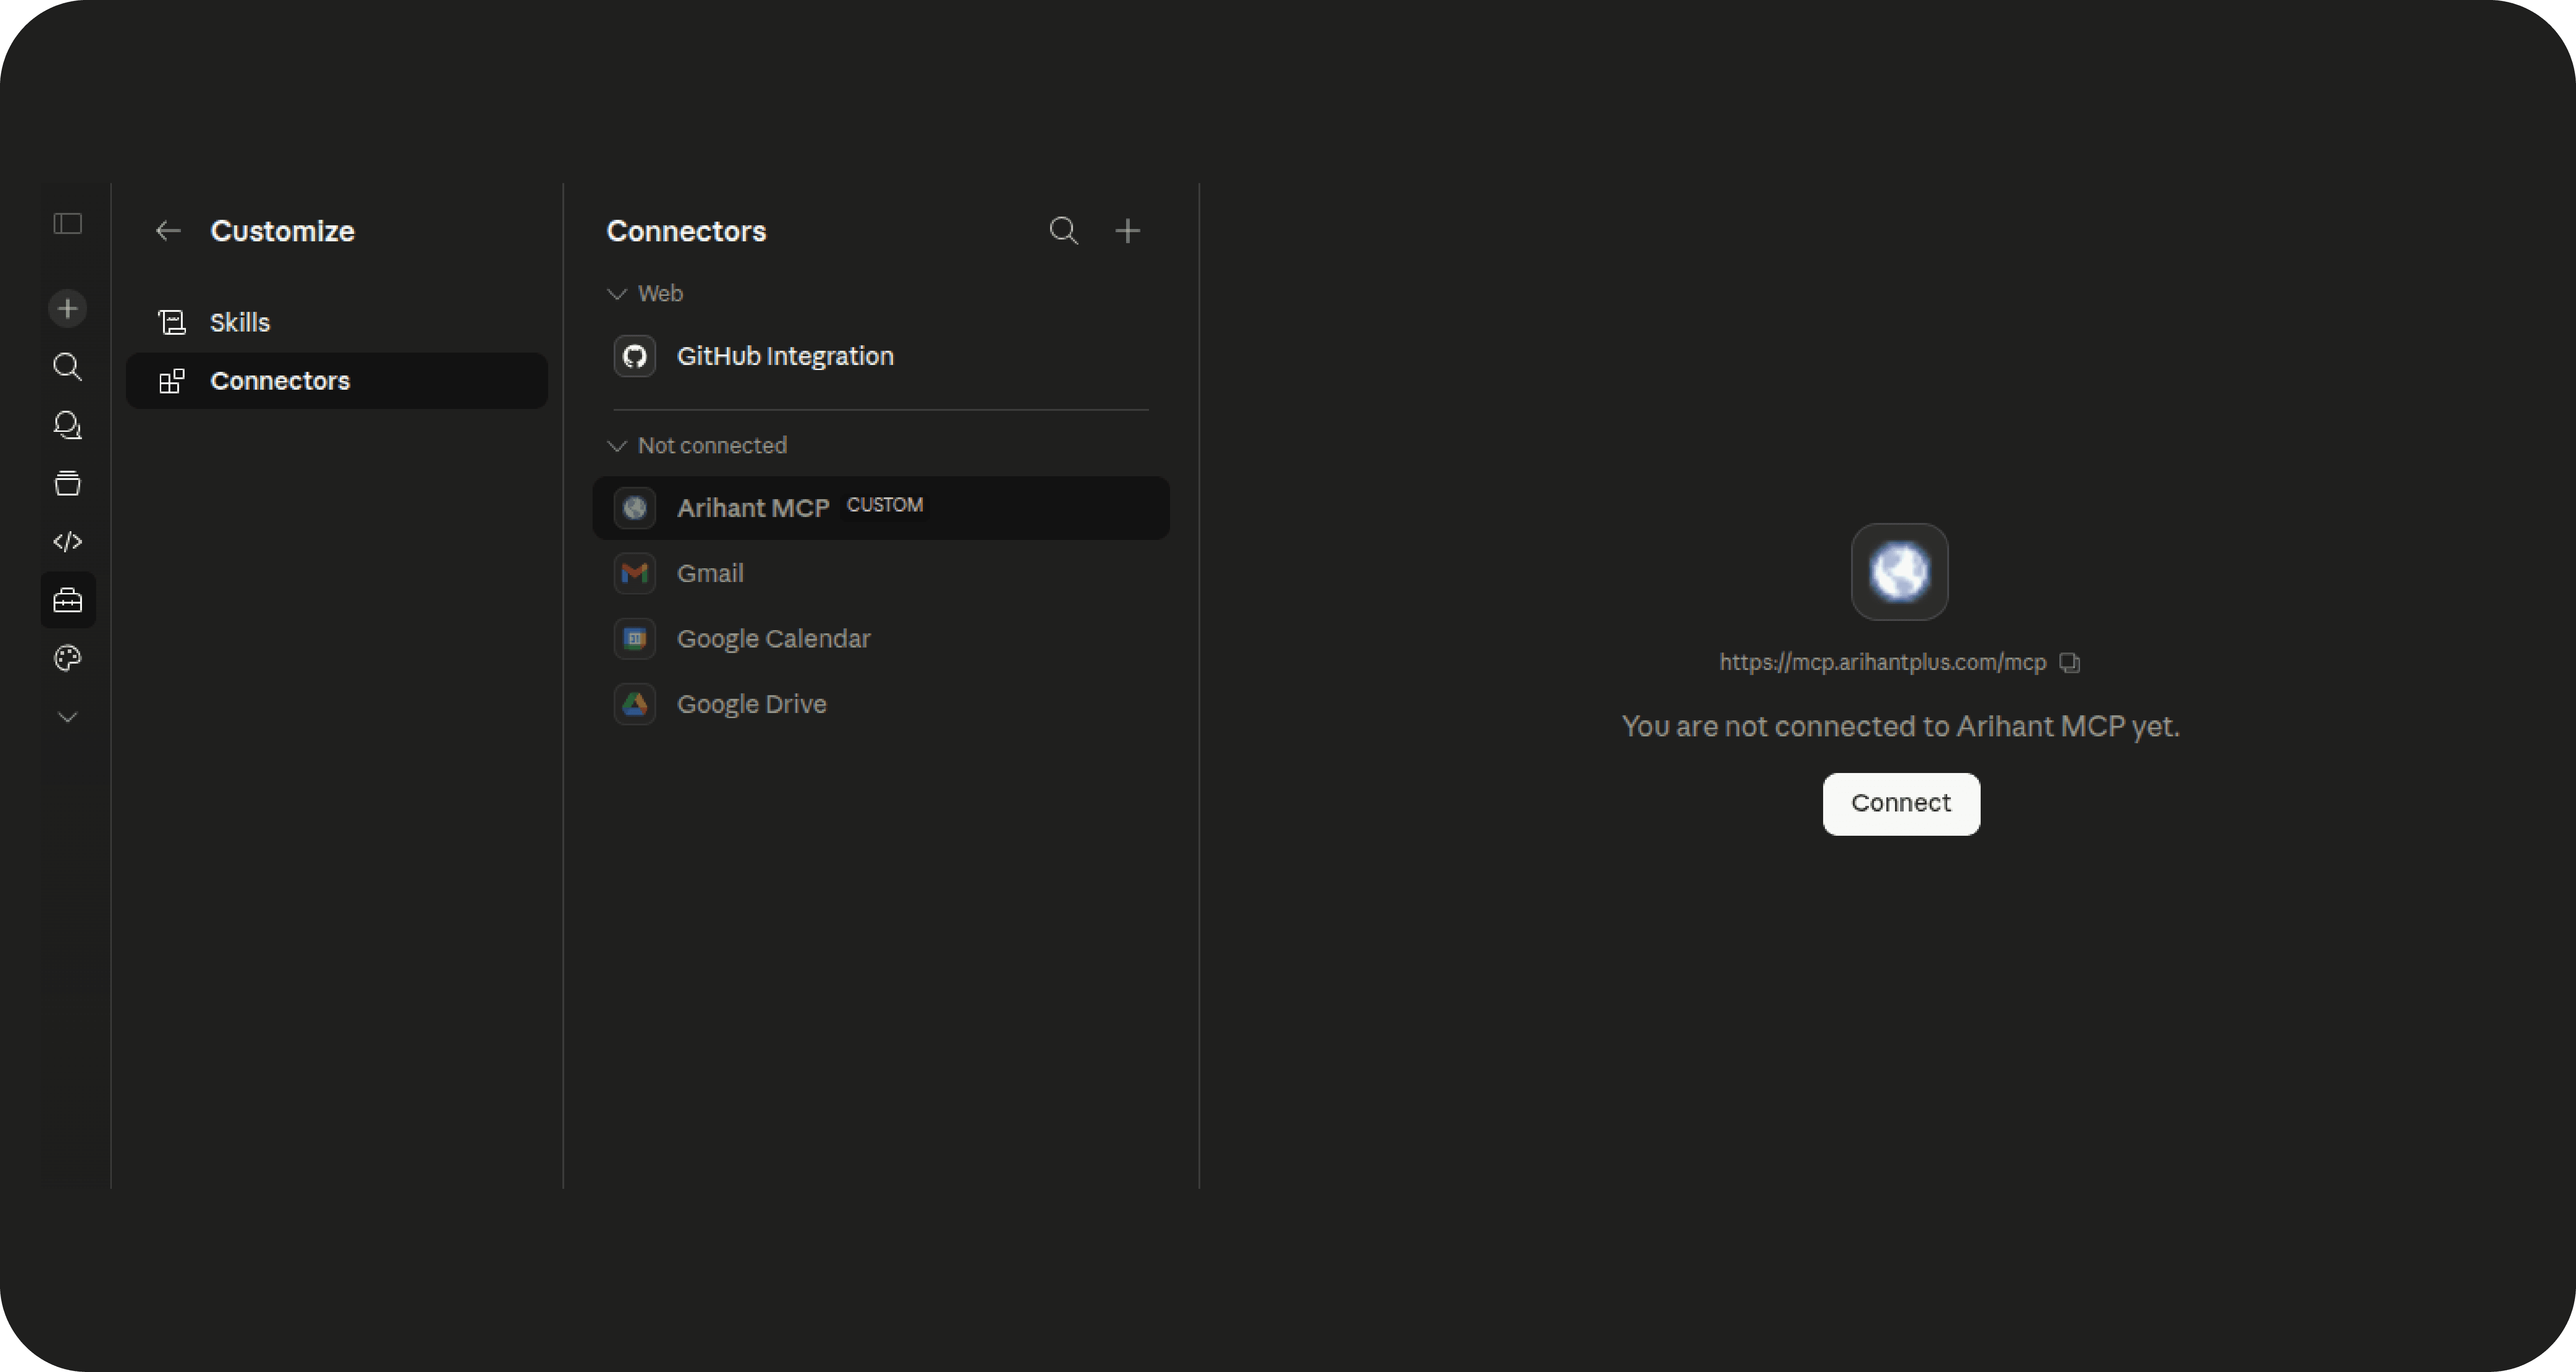The width and height of the screenshot is (2576, 1372).
Task: Open the Google Drive connector
Action: point(881,704)
